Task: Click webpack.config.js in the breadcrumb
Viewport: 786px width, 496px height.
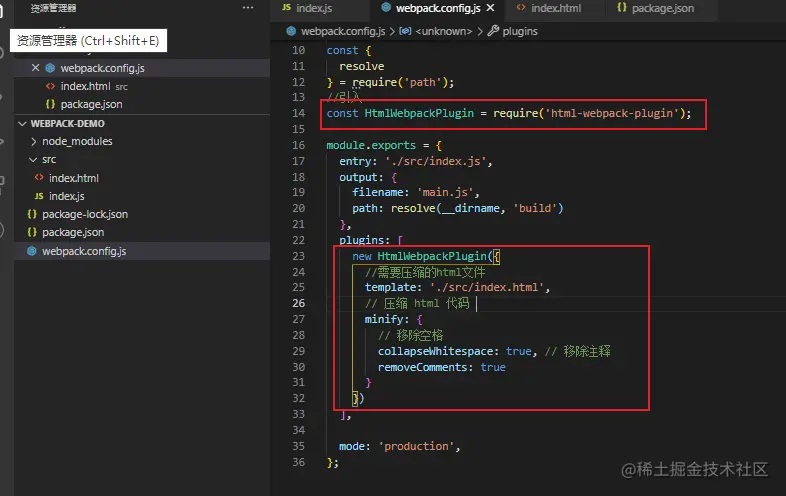Action: tap(343, 31)
